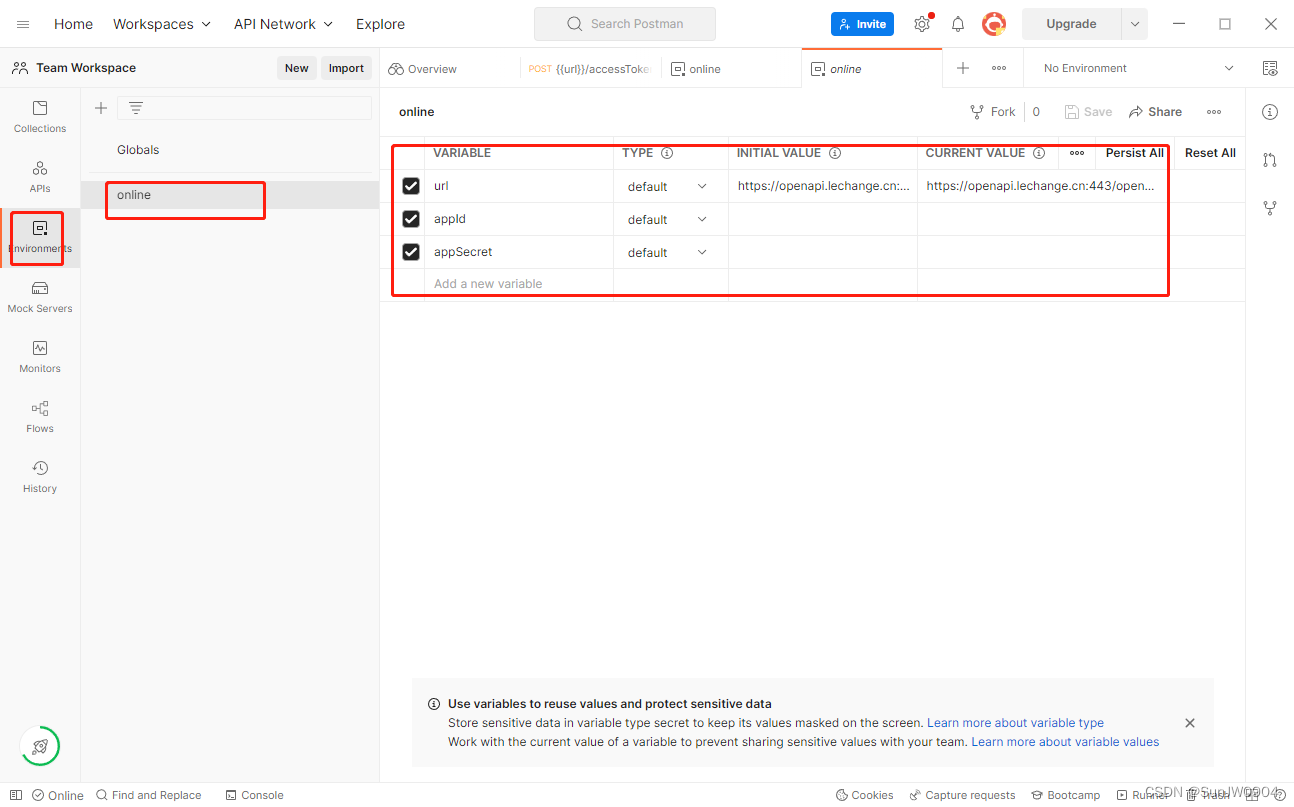Image resolution: width=1294 pixels, height=807 pixels.
Task: Open the hamburger menu icon
Action: 23,24
